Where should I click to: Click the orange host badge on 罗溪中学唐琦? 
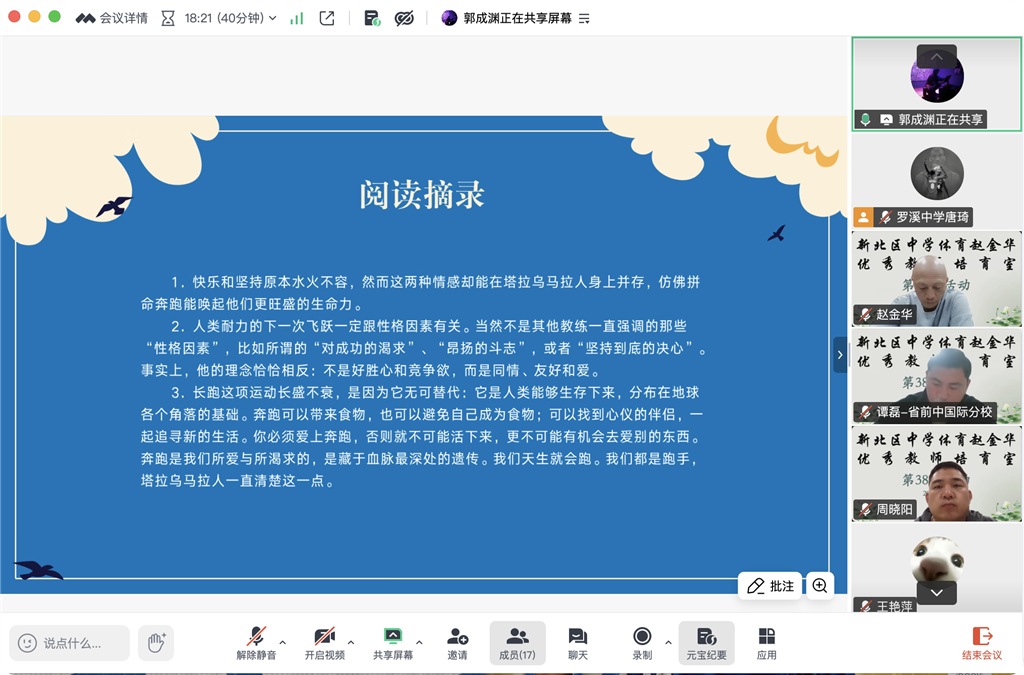pos(863,217)
